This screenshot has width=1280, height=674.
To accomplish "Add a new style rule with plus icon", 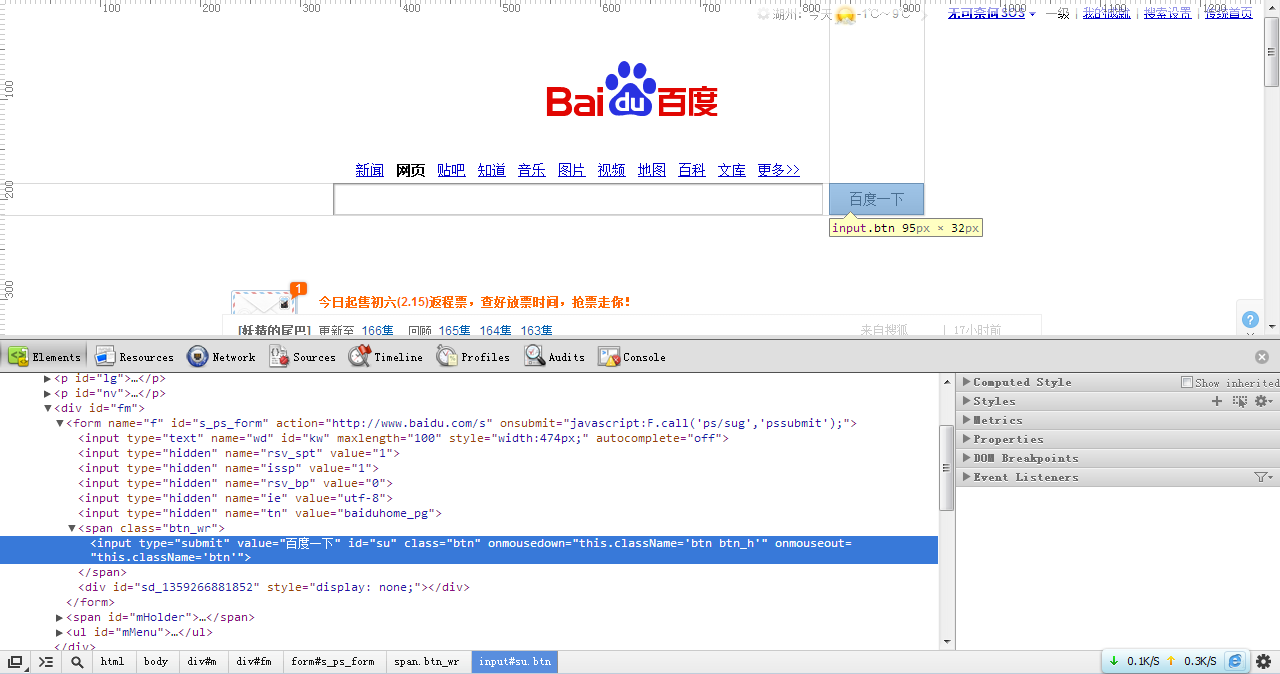I will pyautogui.click(x=1217, y=401).
